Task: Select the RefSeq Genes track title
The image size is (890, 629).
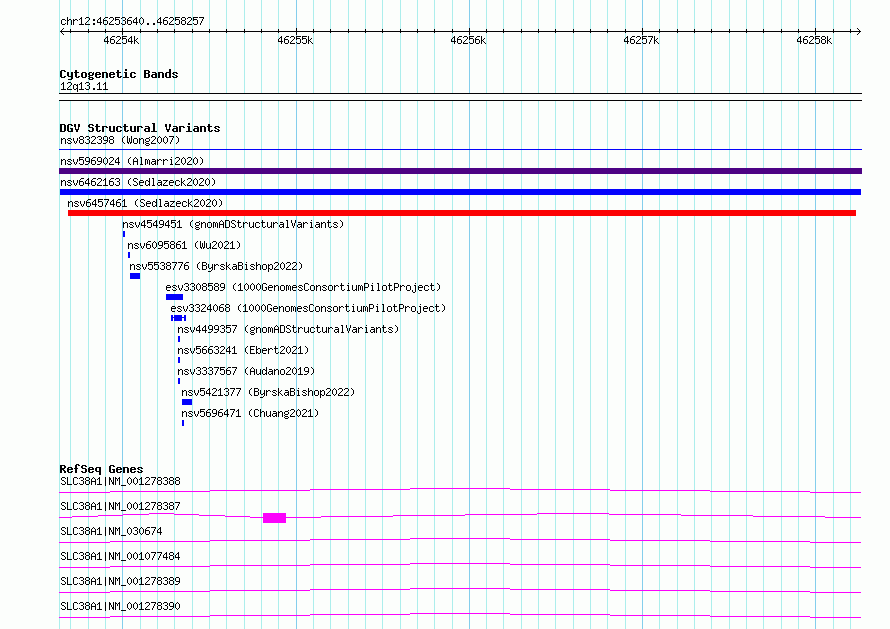Action: point(101,469)
